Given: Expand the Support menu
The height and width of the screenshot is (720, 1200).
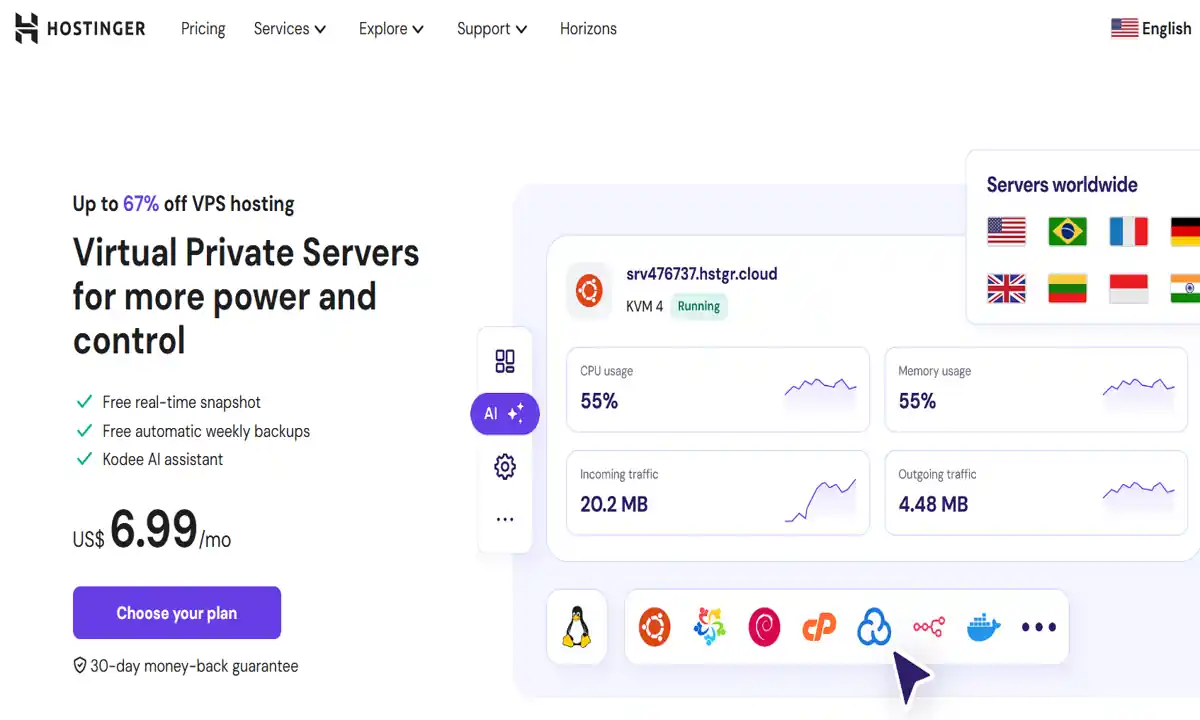Looking at the screenshot, I should click(492, 29).
